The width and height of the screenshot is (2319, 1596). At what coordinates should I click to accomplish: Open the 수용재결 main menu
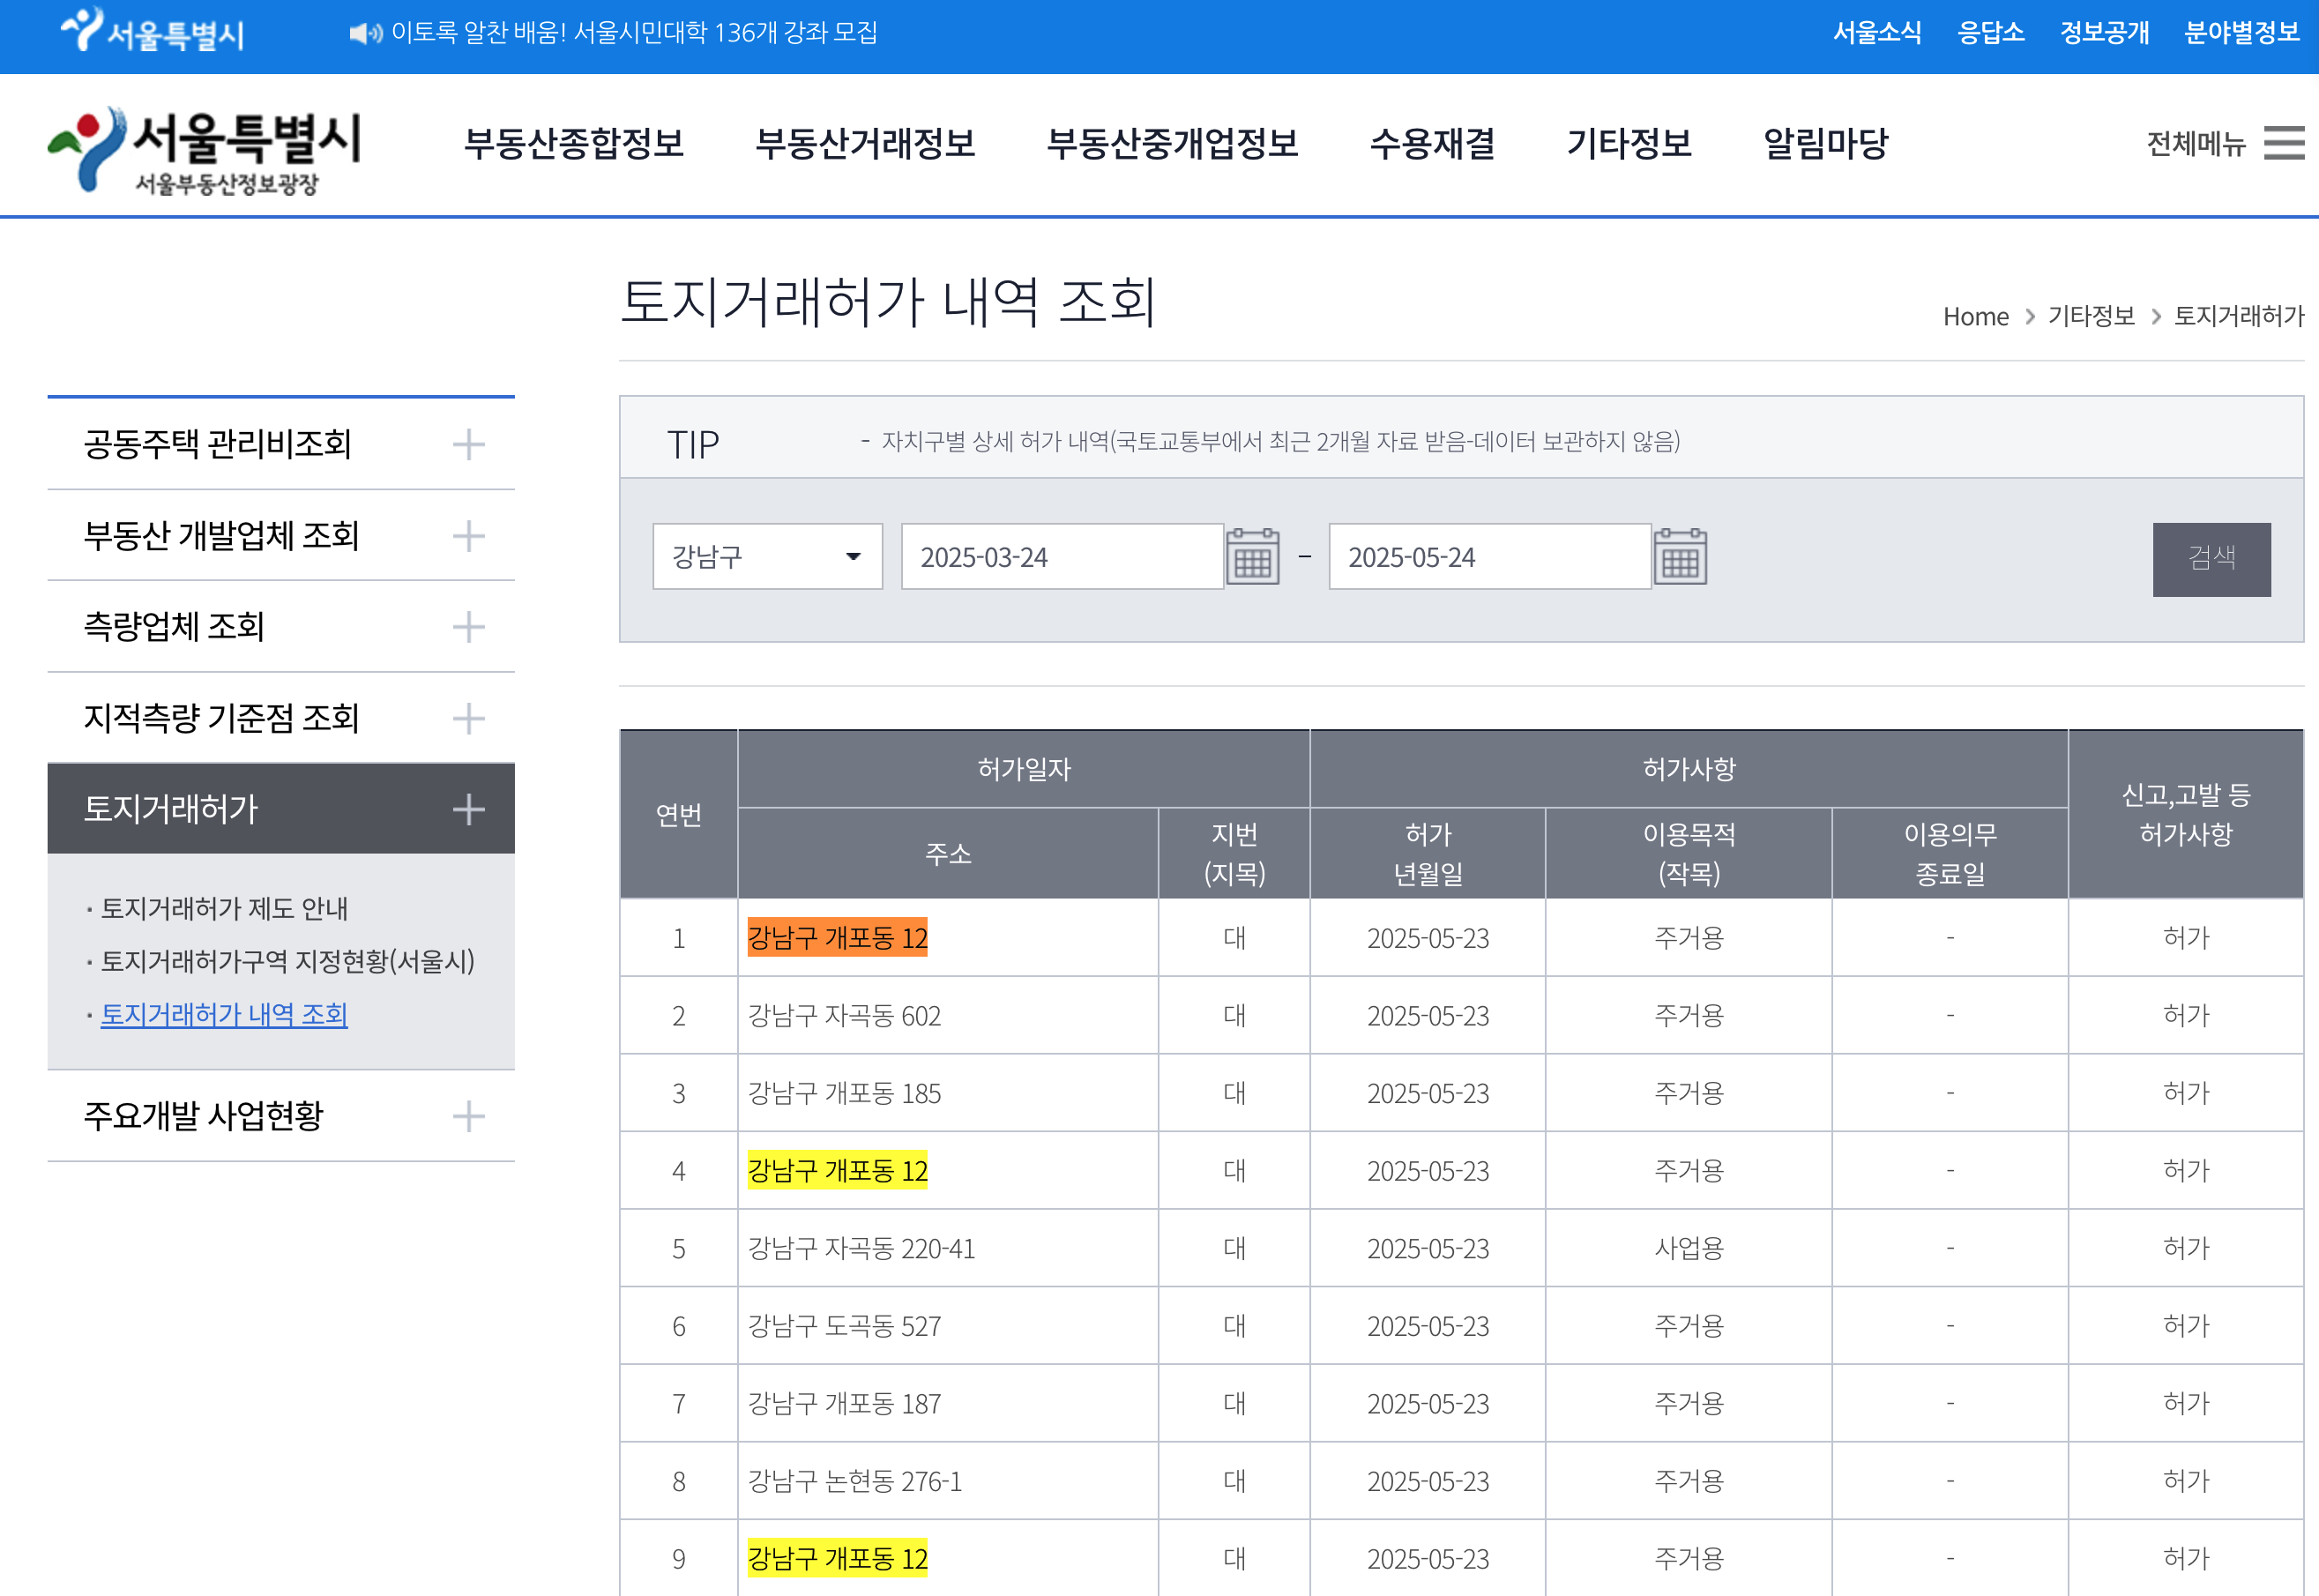pos(1431,143)
